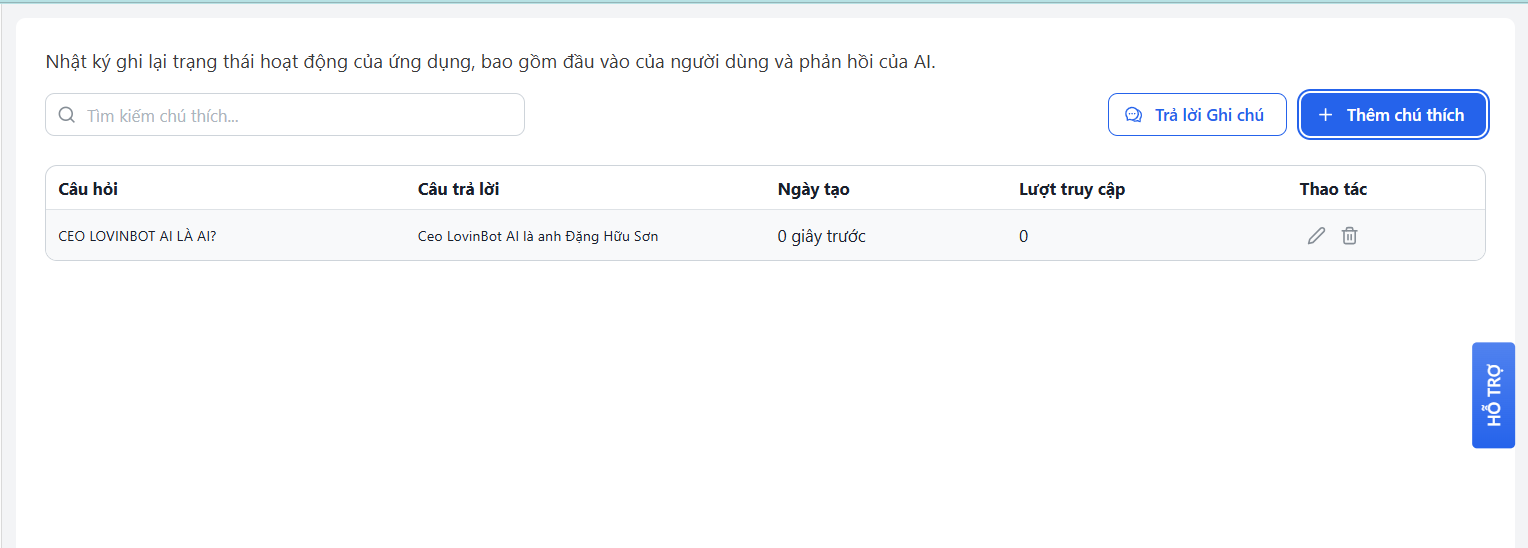Click the empty area below the annotations table

[x=700, y=400]
